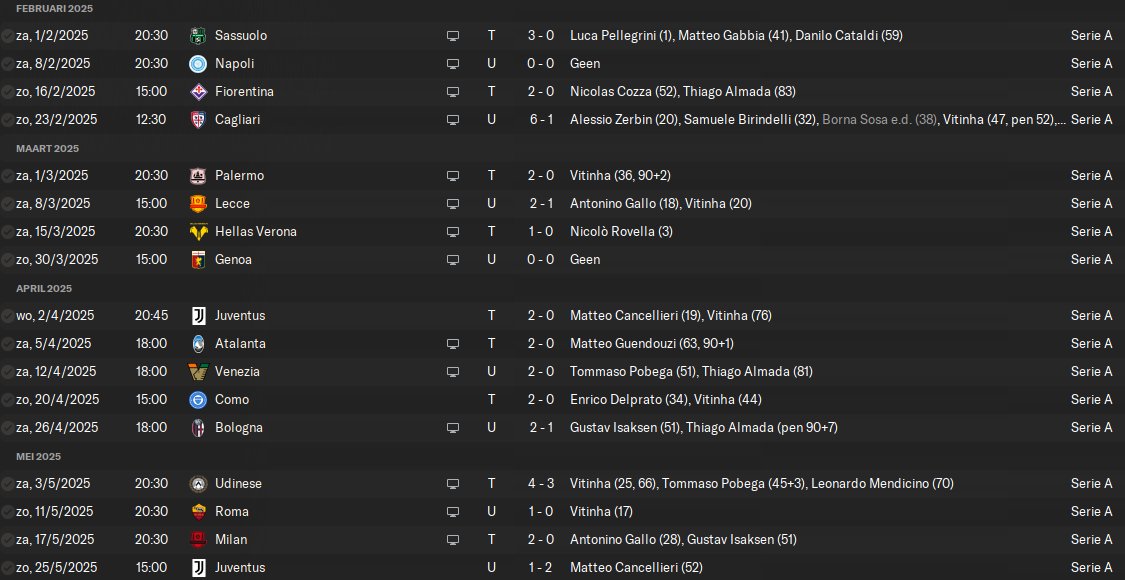Image resolution: width=1125 pixels, height=580 pixels.
Task: Select the Atalanta club crest
Action: pos(198,343)
